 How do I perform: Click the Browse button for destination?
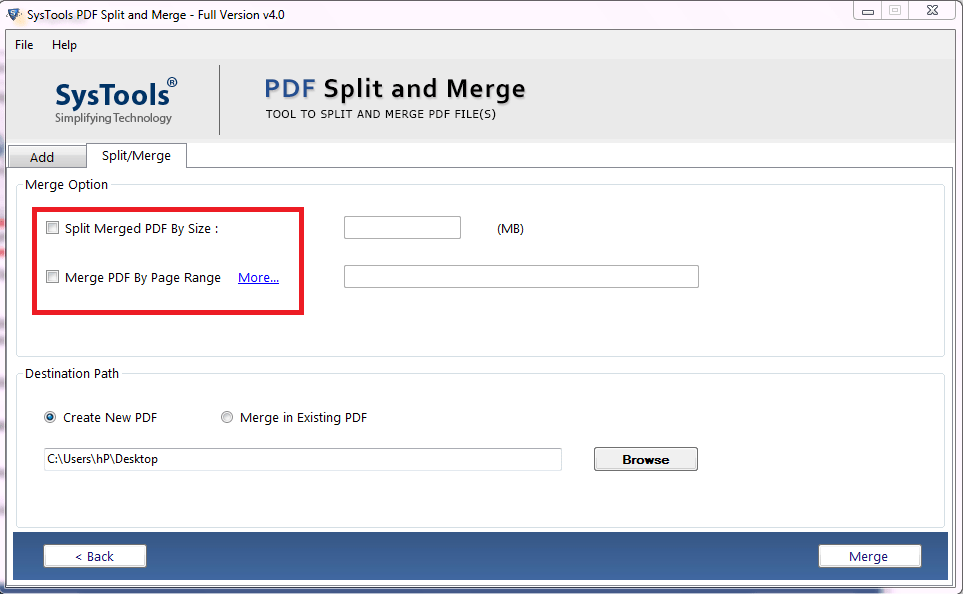[x=645, y=459]
